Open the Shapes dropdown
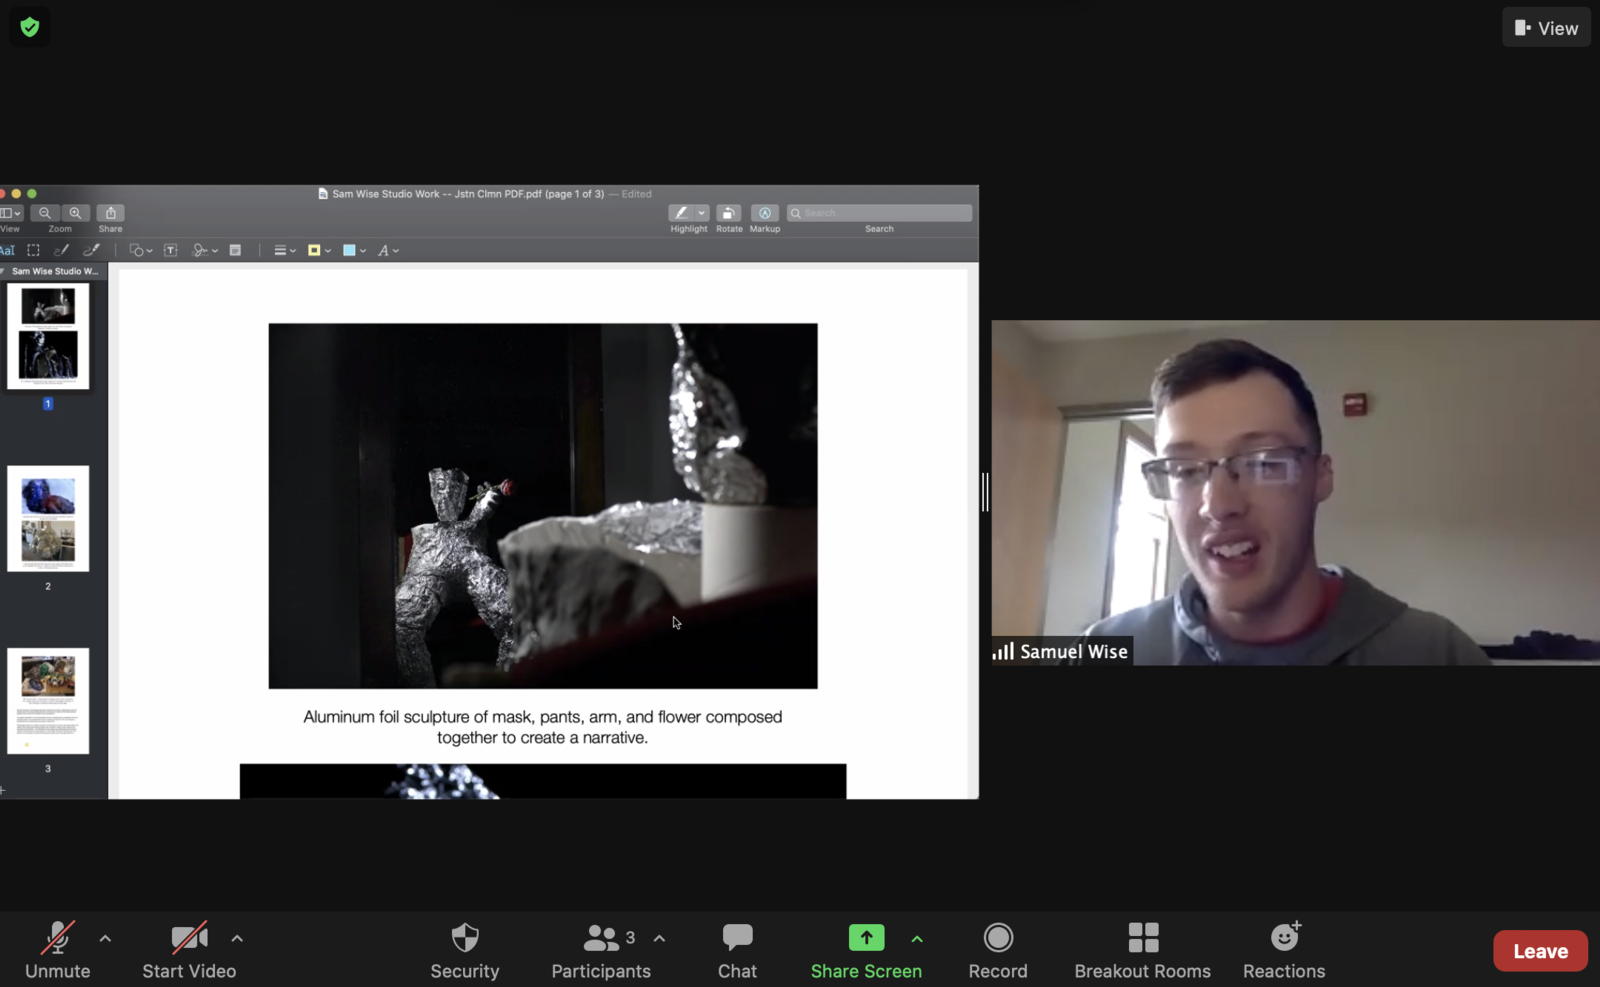Image resolution: width=1600 pixels, height=987 pixels. click(141, 250)
